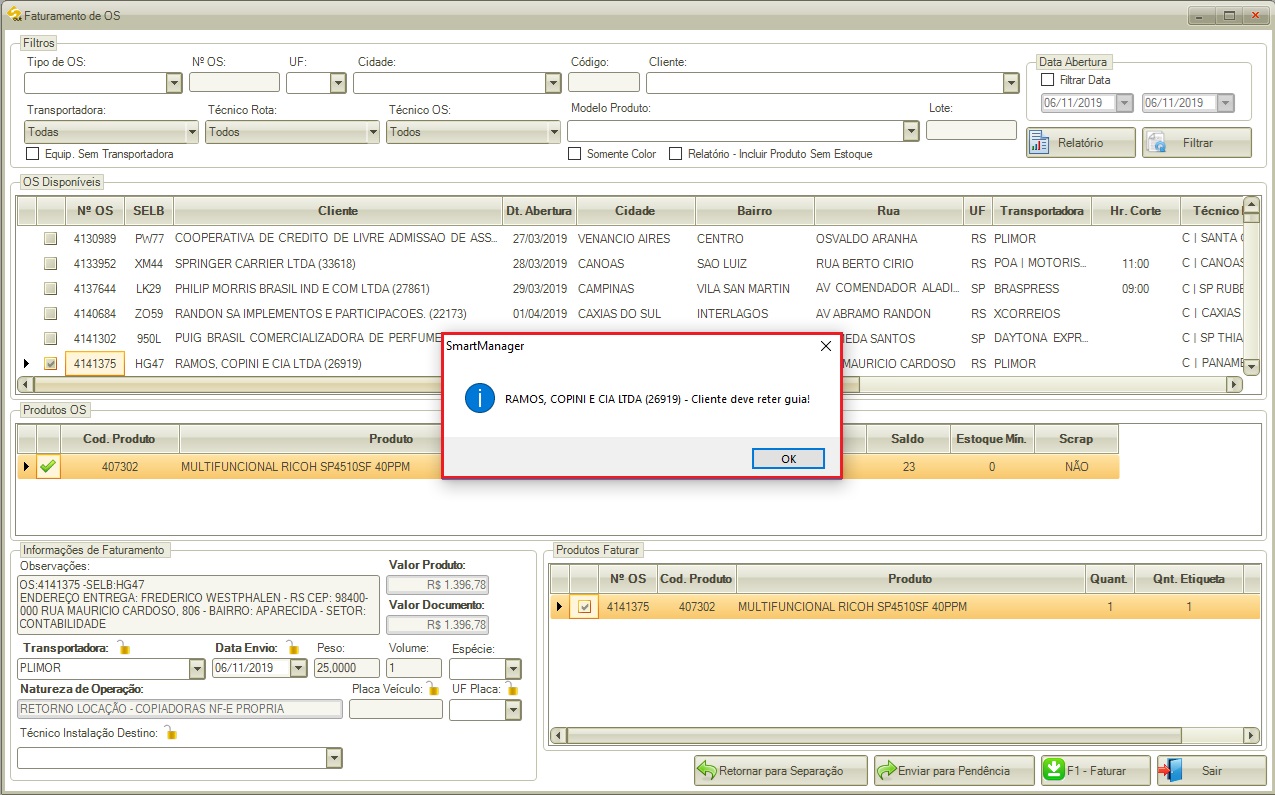Open the Modelo Produto dropdown

coord(911,131)
